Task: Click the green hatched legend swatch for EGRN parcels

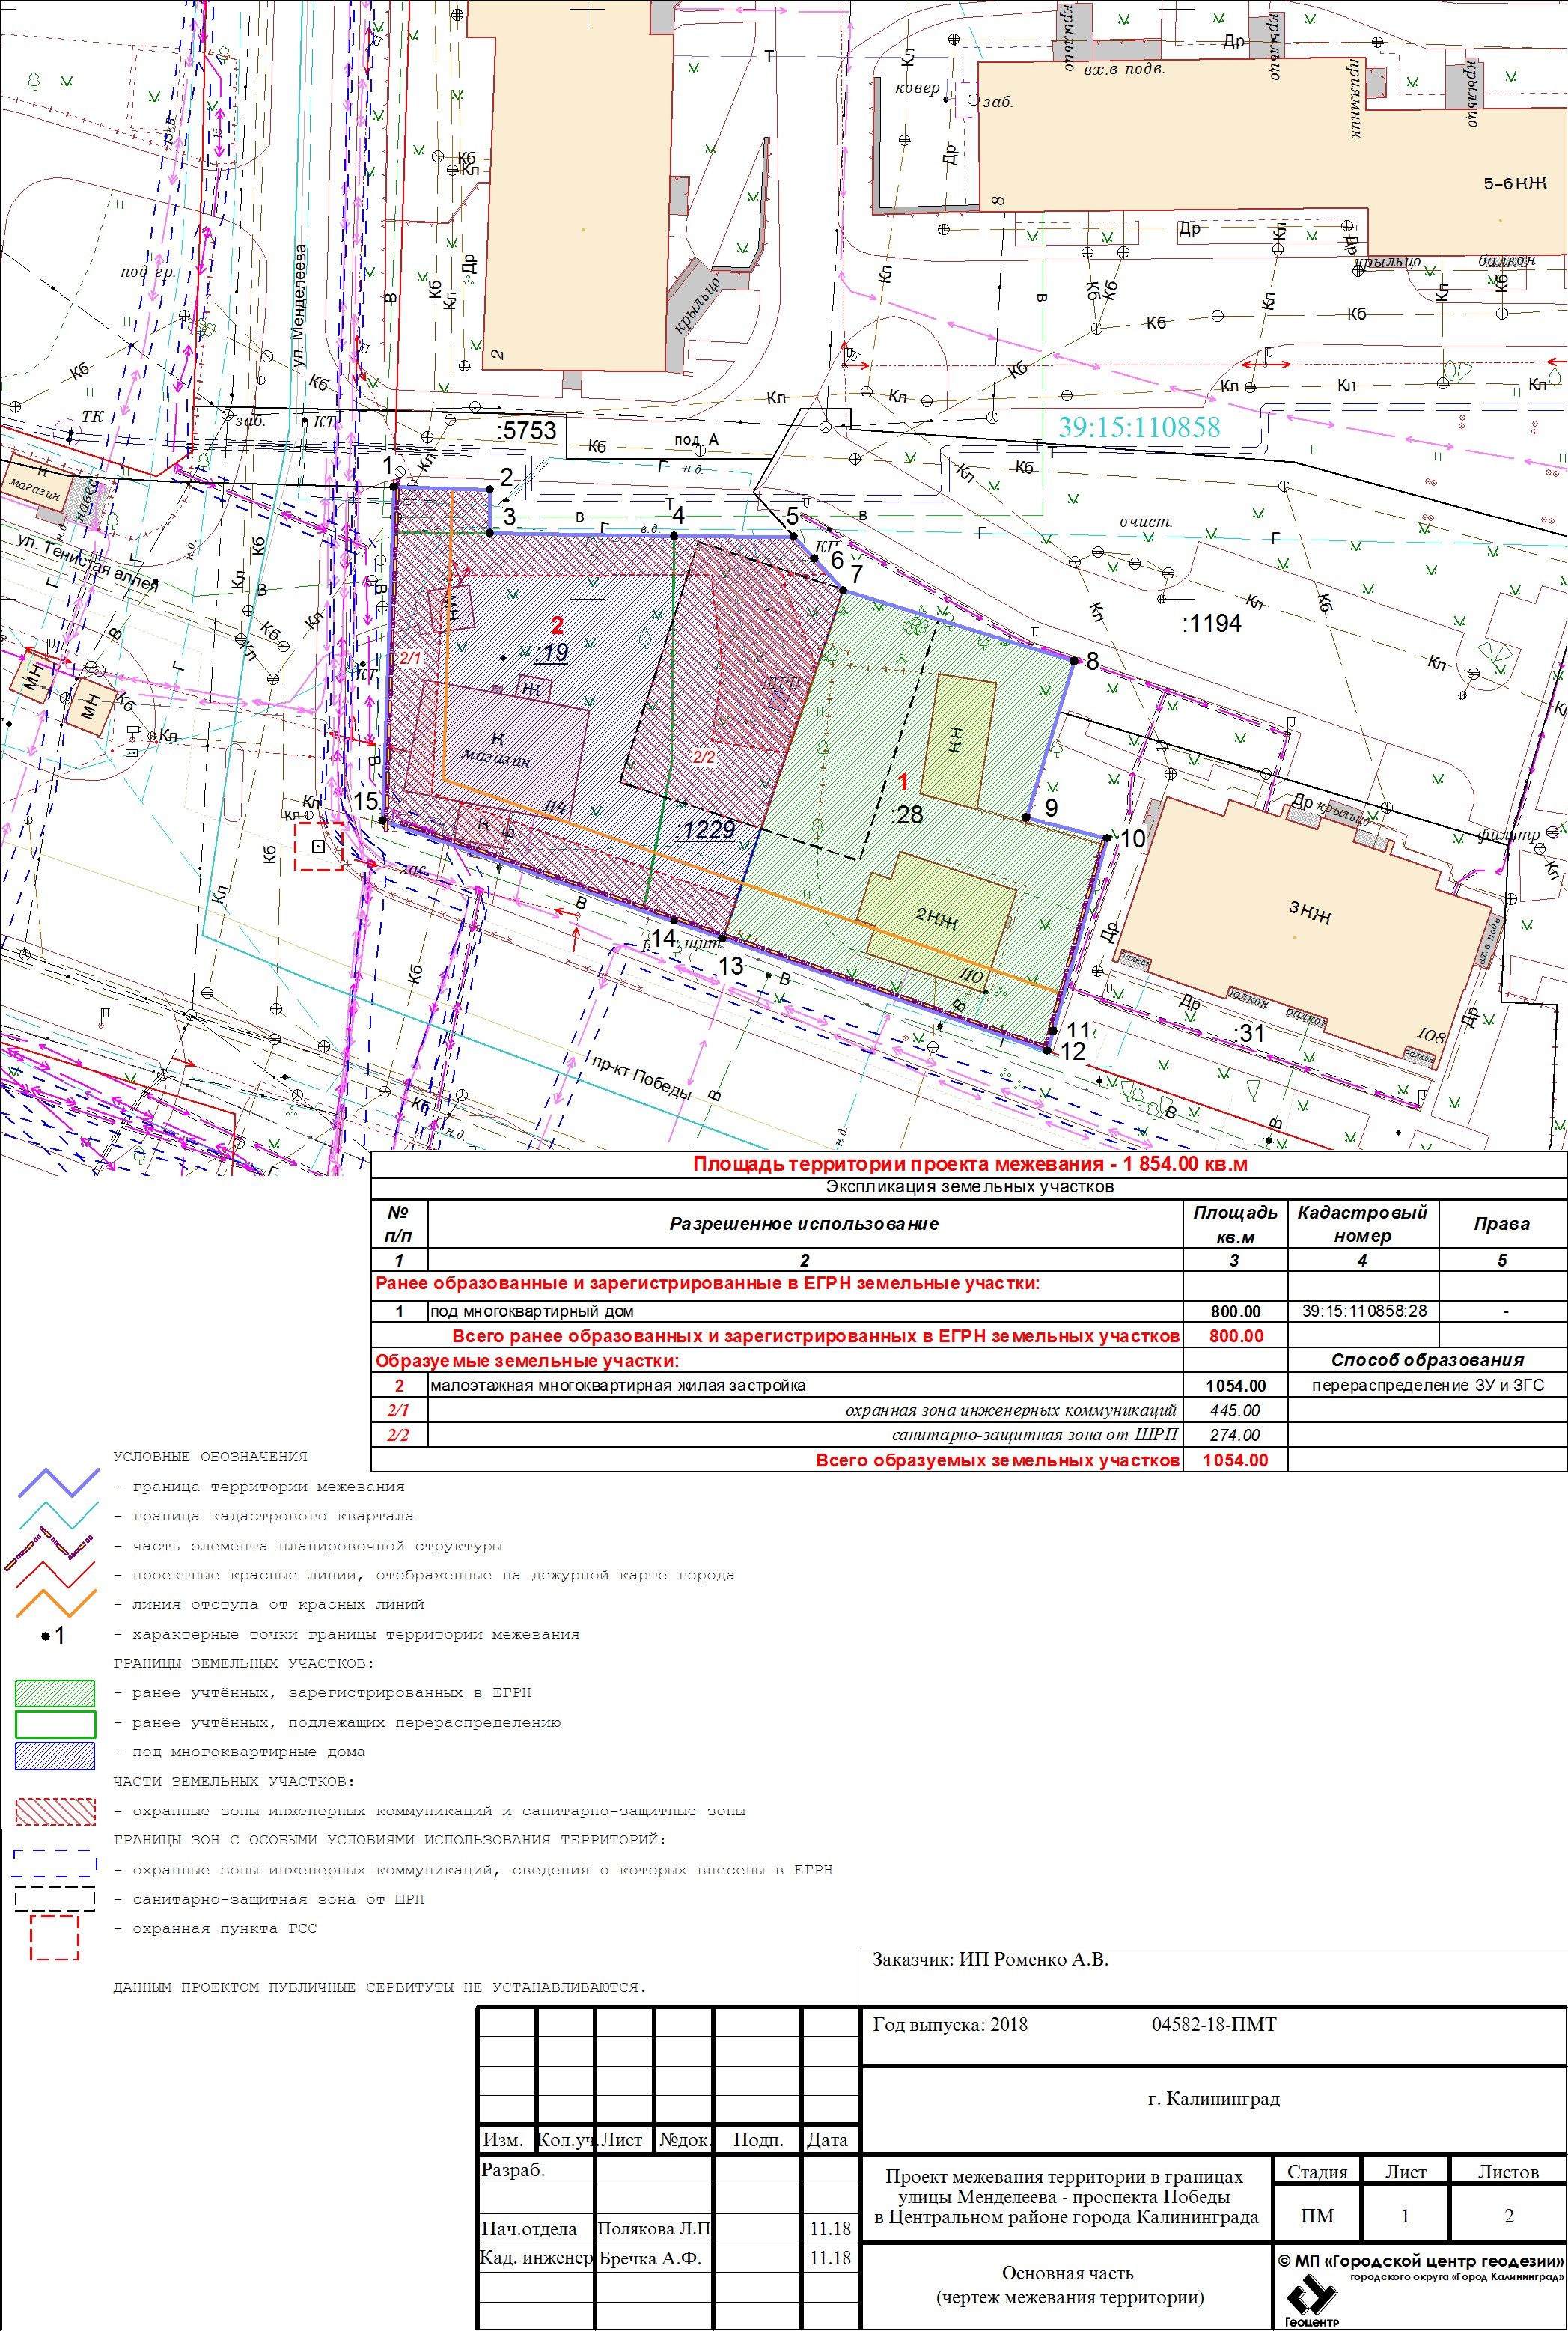Action: pos(55,1693)
